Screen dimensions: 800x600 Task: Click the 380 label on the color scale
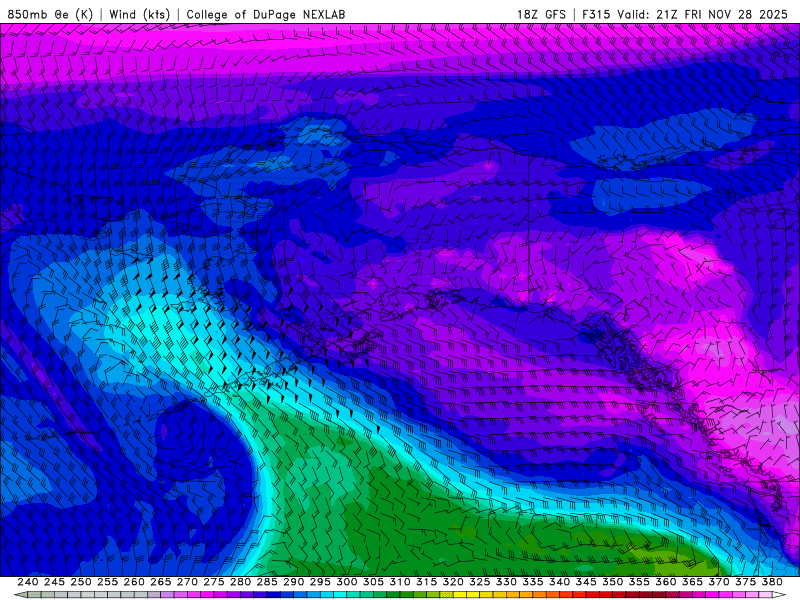click(x=772, y=582)
